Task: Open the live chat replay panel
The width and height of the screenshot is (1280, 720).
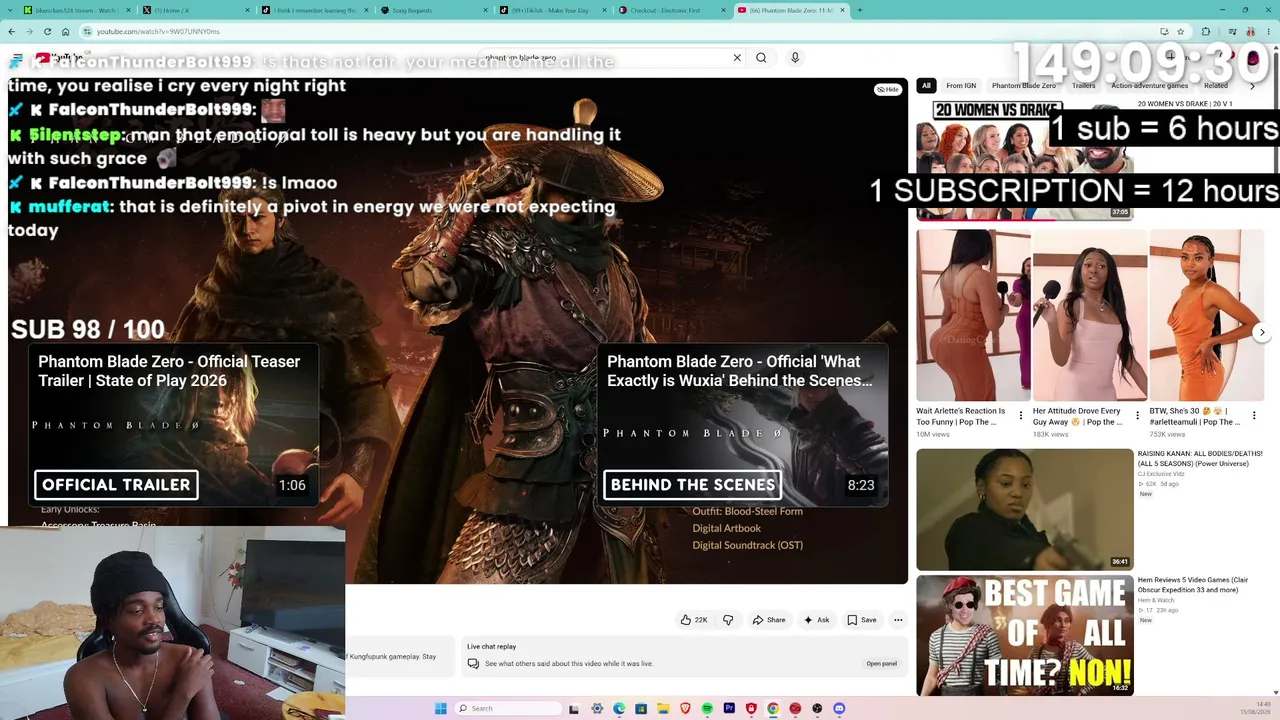Action: [882, 663]
